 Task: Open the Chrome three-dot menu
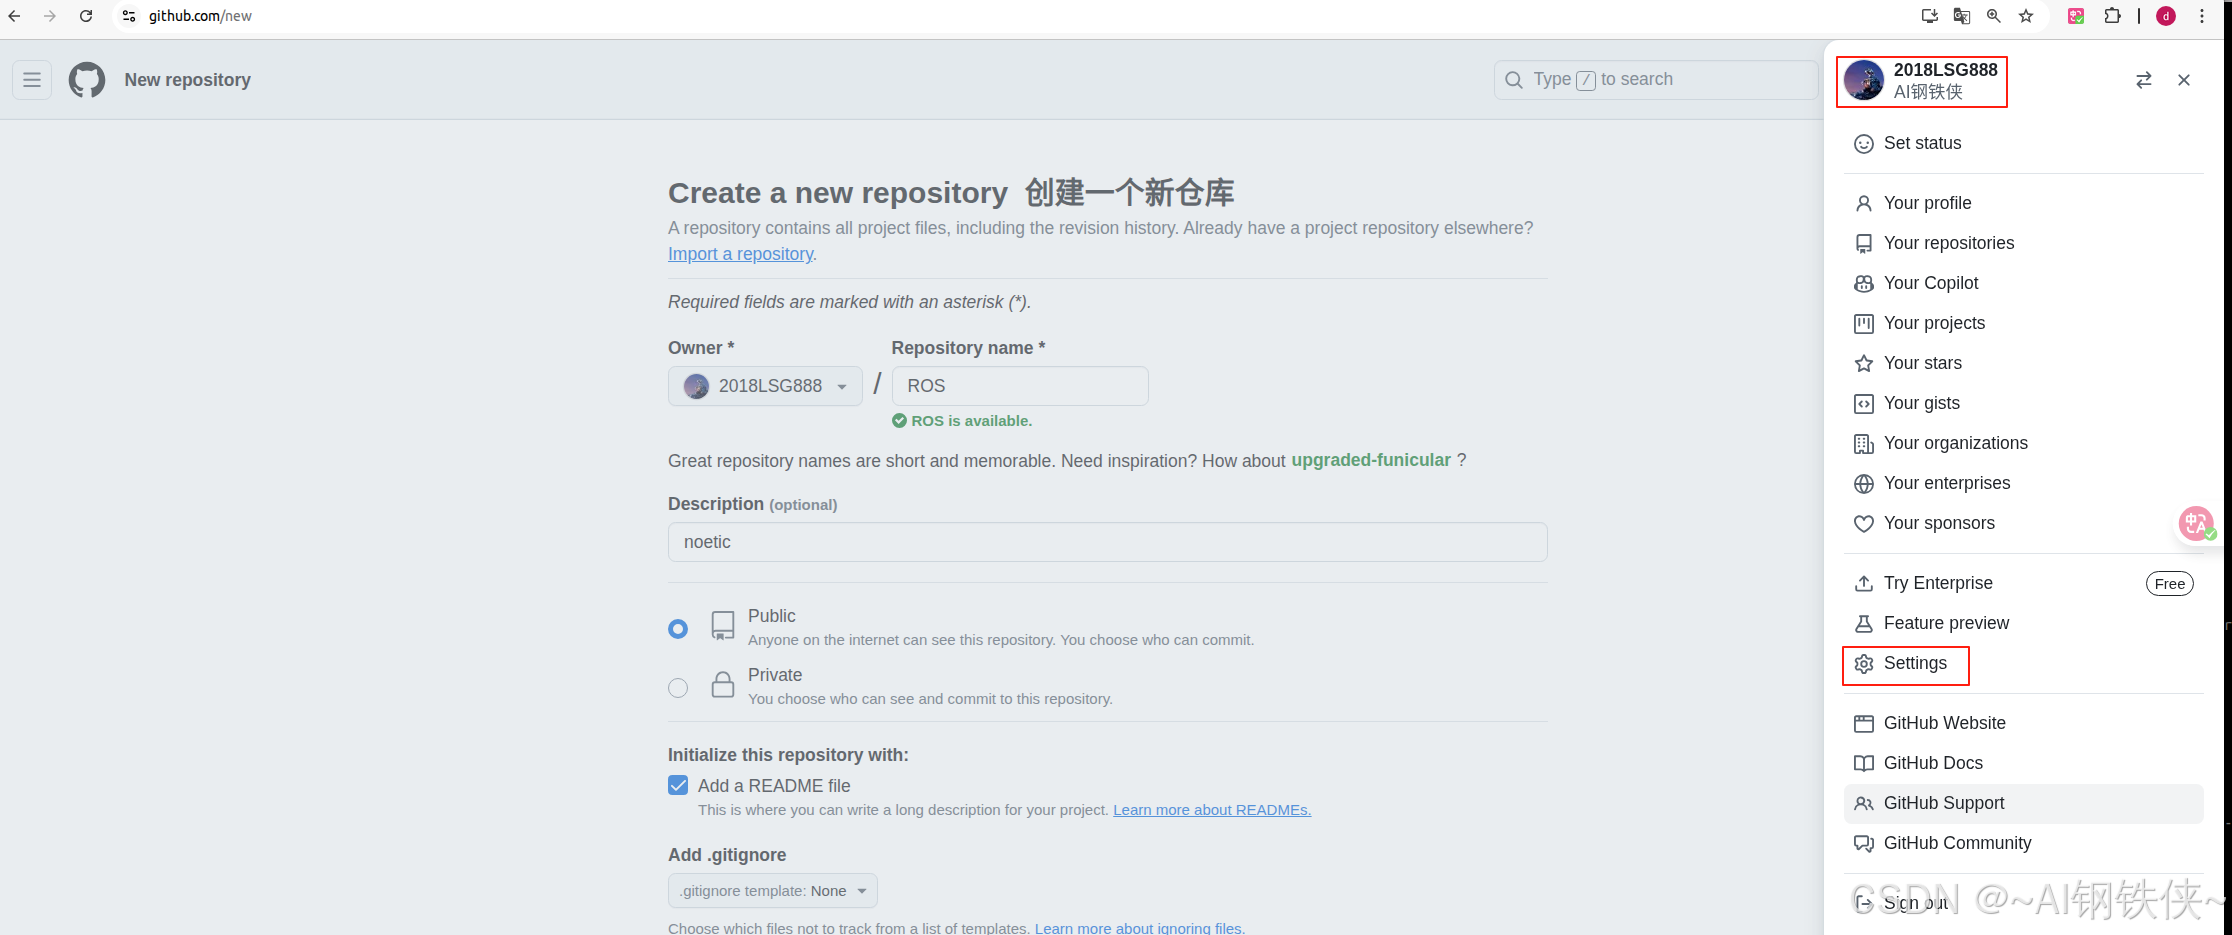[x=2202, y=16]
